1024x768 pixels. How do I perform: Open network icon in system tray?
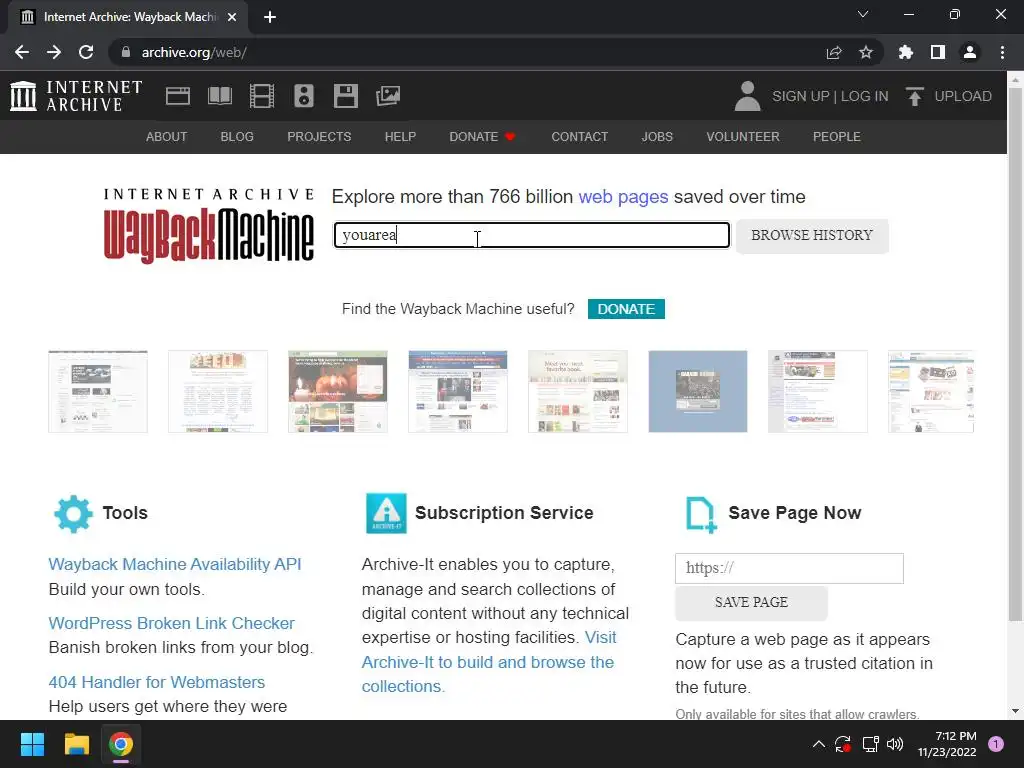pos(870,744)
